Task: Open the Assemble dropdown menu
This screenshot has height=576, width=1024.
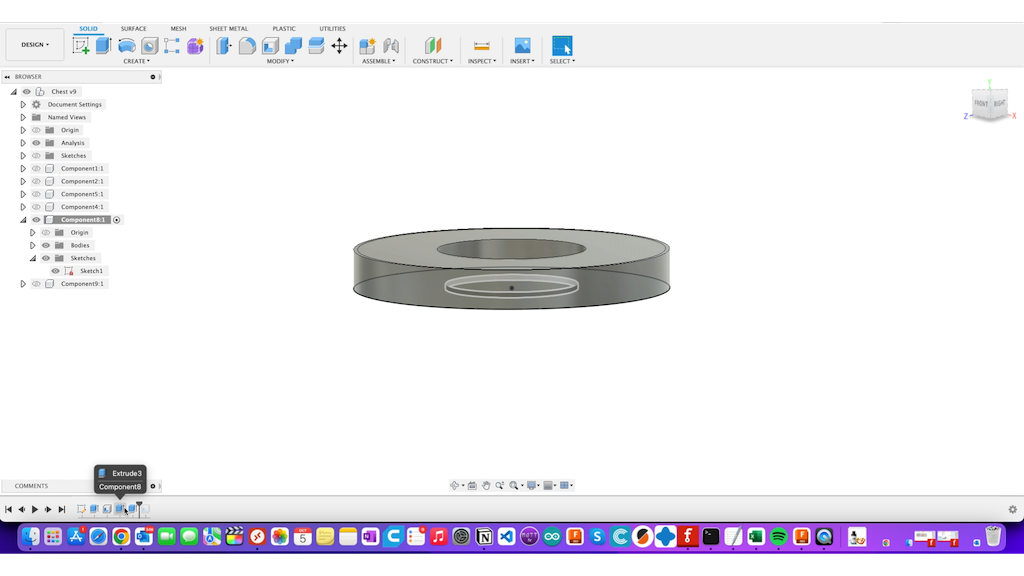Action: 379,61
